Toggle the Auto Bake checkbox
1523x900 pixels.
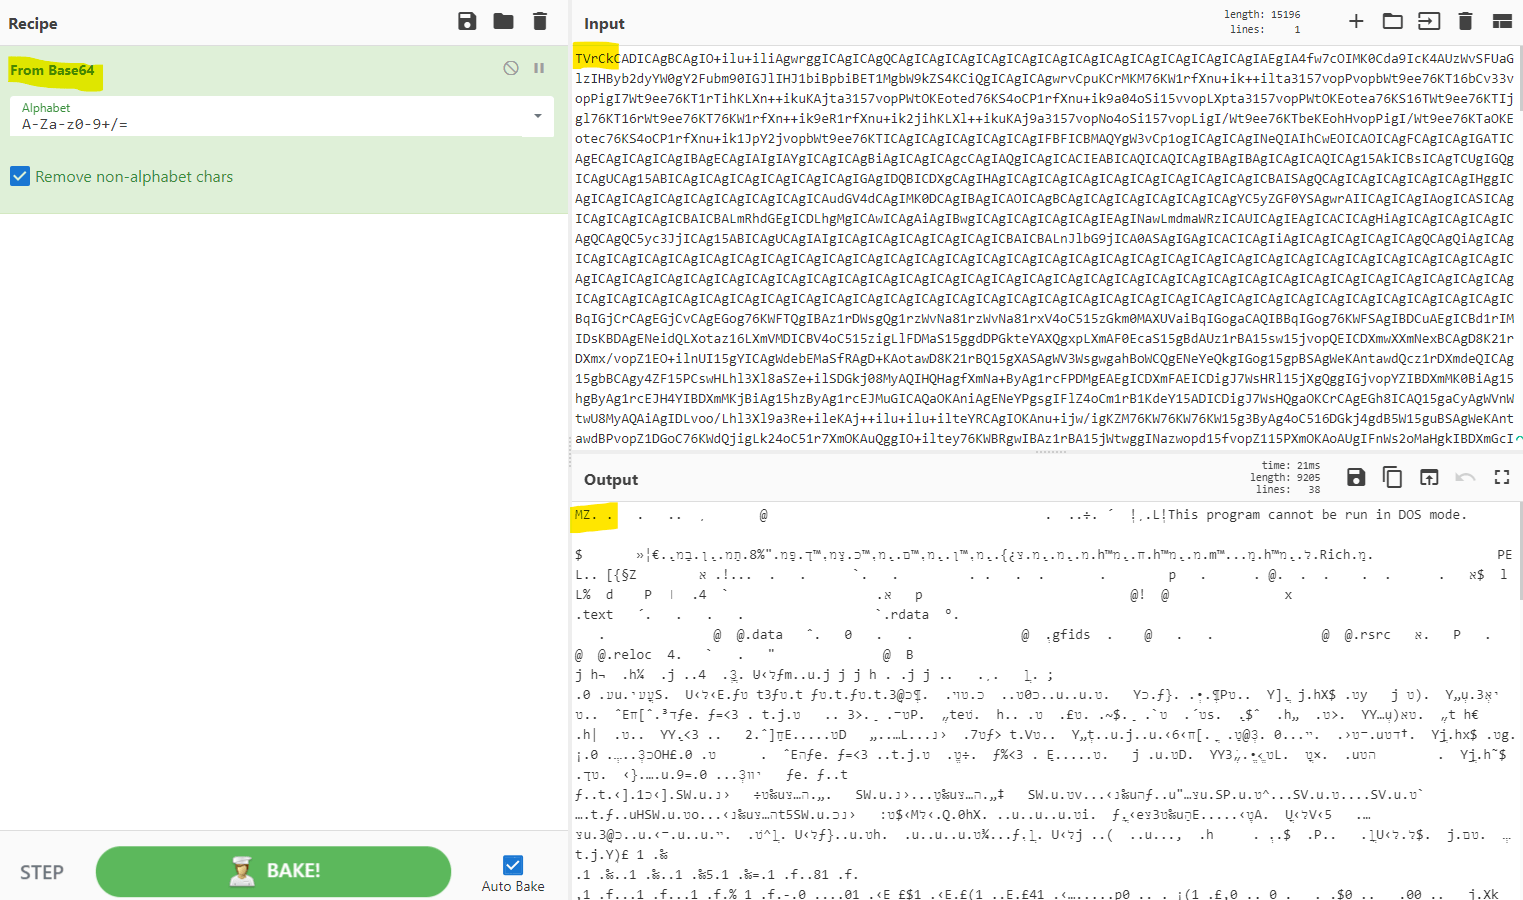coord(513,865)
